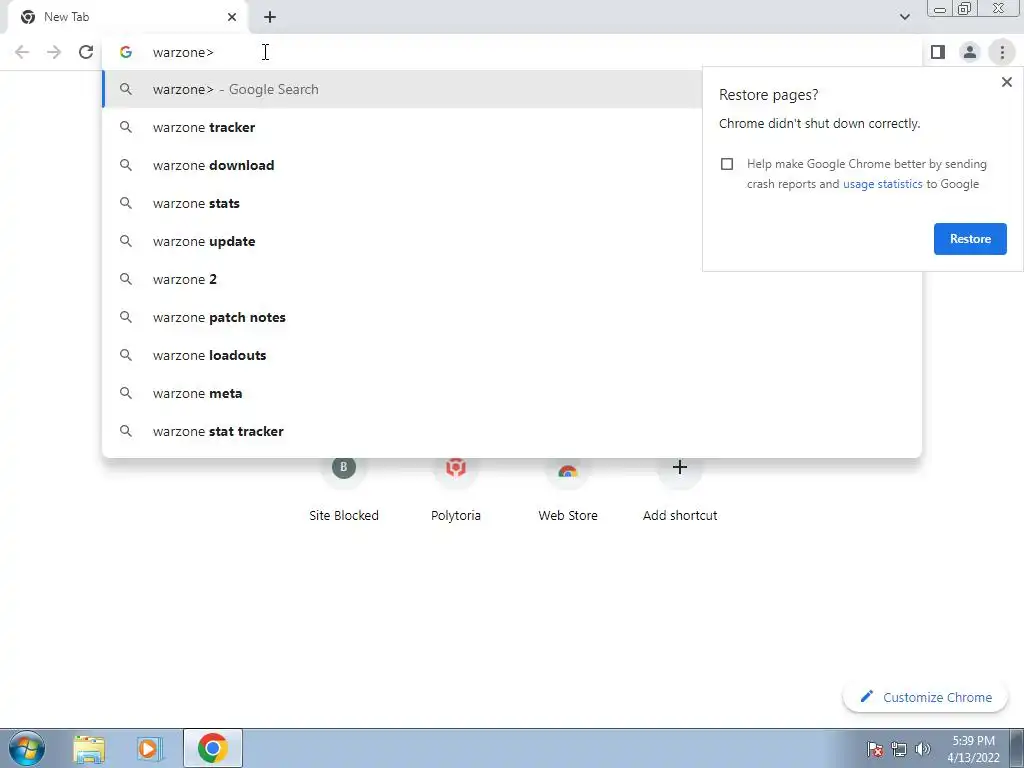Choose the 'warzone 2' suggestion

pyautogui.click(x=512, y=279)
